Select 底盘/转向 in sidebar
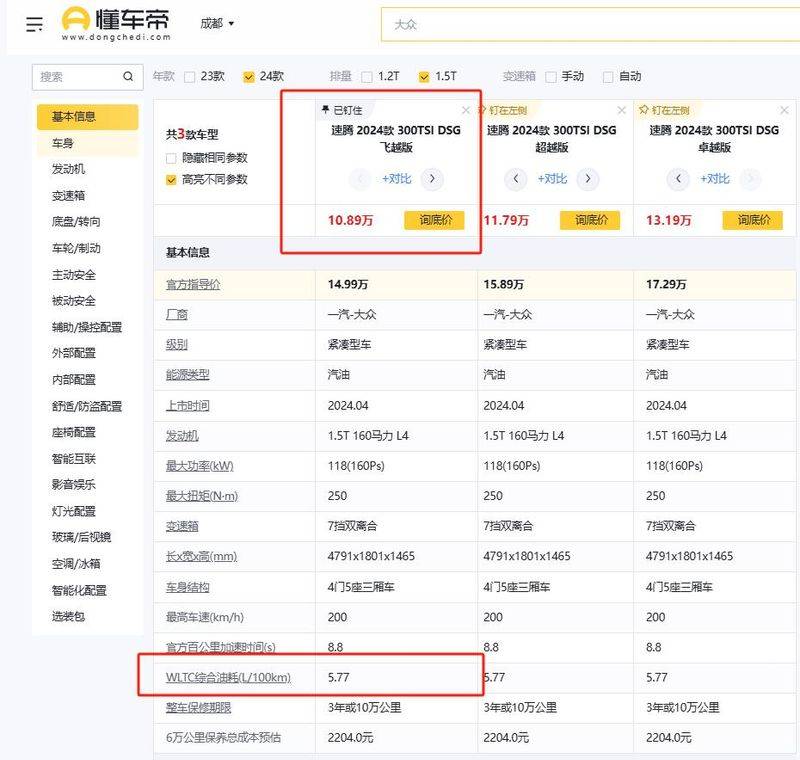The height and width of the screenshot is (760, 800). coord(76,221)
